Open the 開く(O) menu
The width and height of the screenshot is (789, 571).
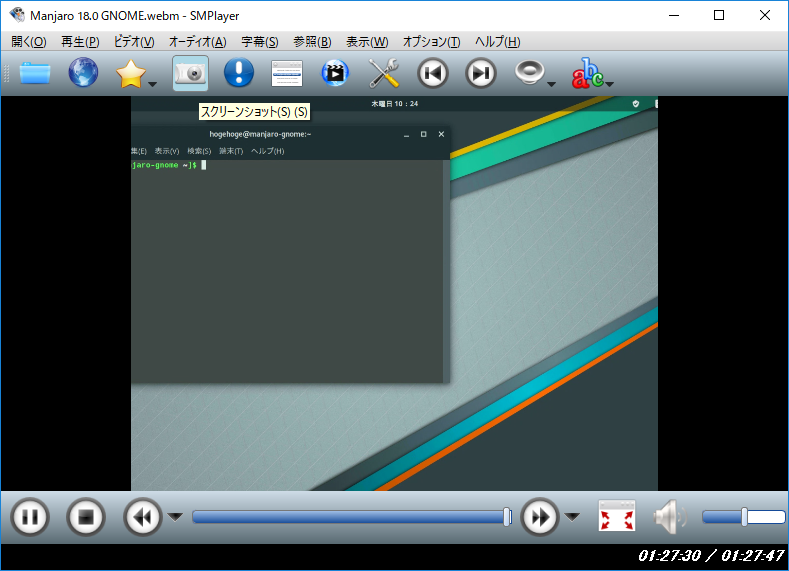tap(29, 42)
